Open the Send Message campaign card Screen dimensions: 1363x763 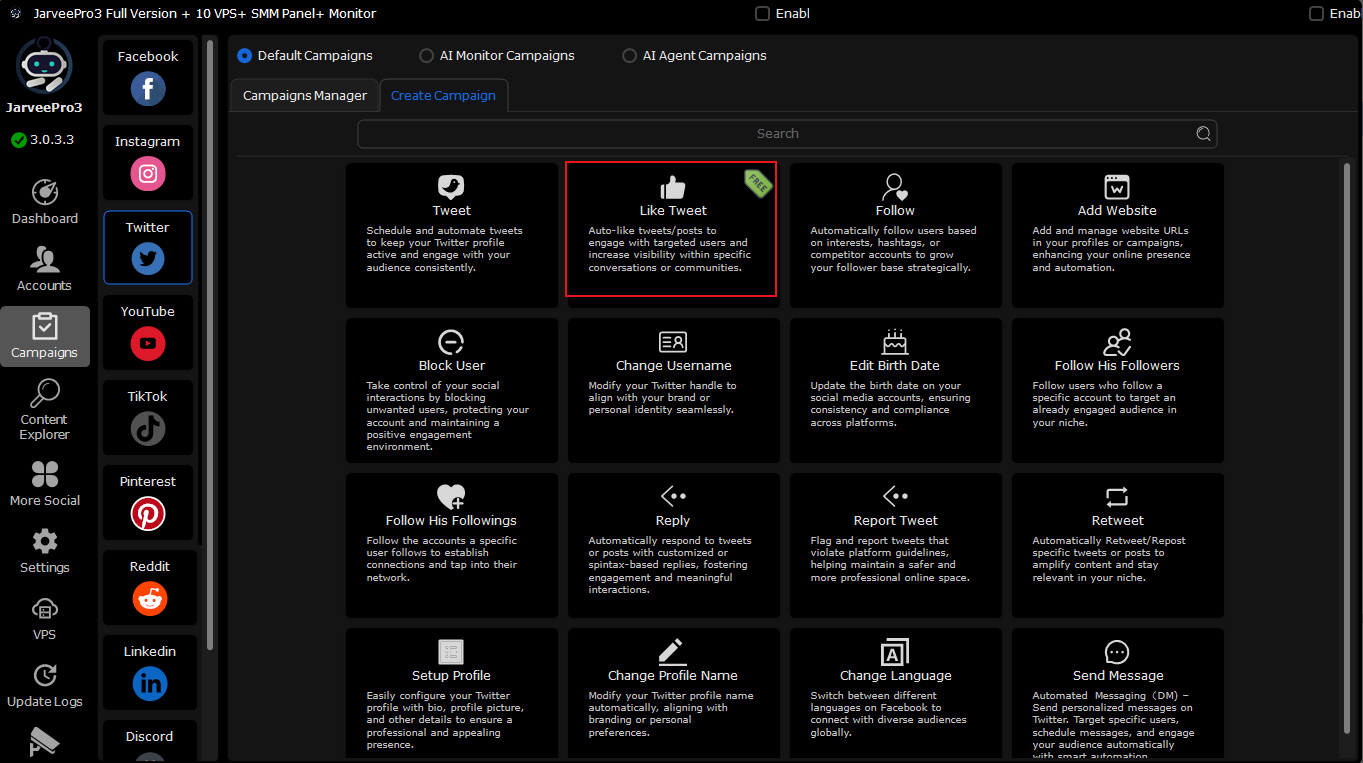pyautogui.click(x=1117, y=692)
